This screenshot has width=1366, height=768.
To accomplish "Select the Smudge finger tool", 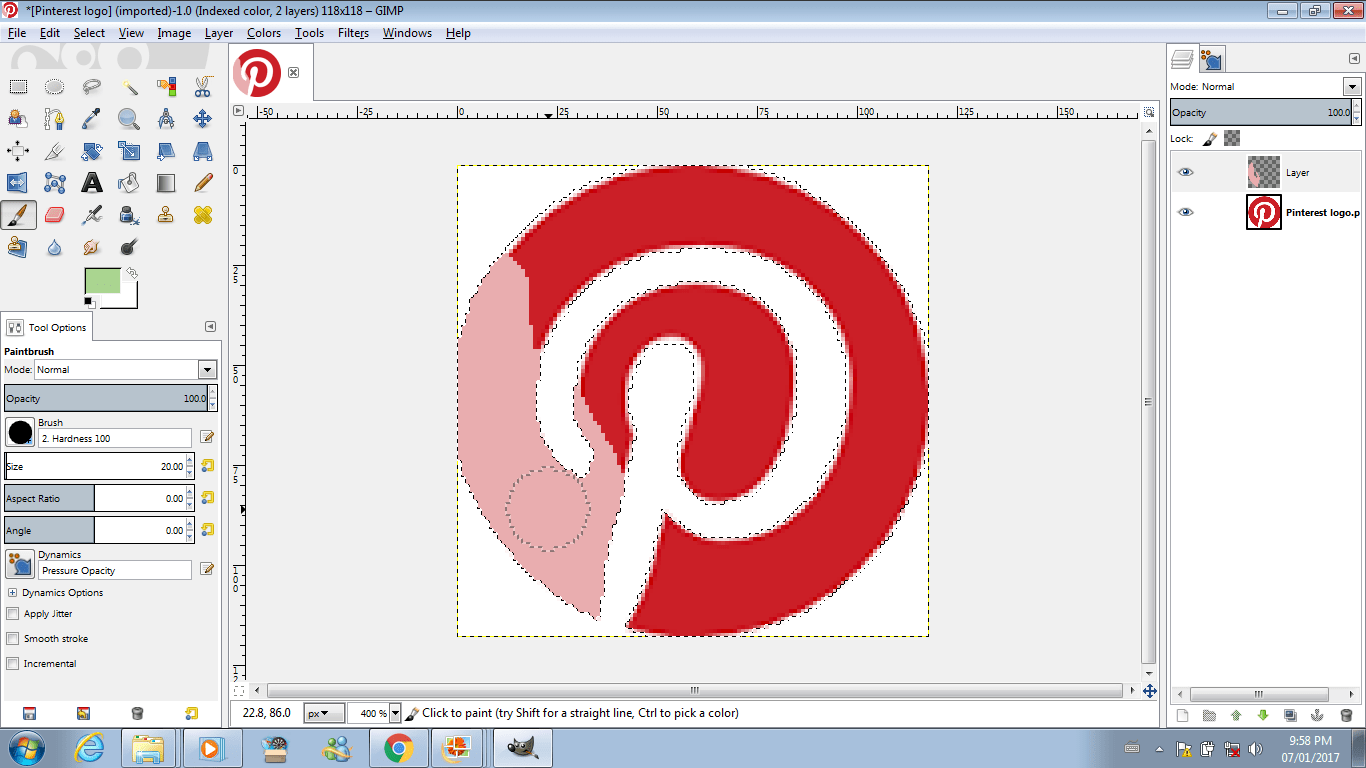I will [92, 247].
